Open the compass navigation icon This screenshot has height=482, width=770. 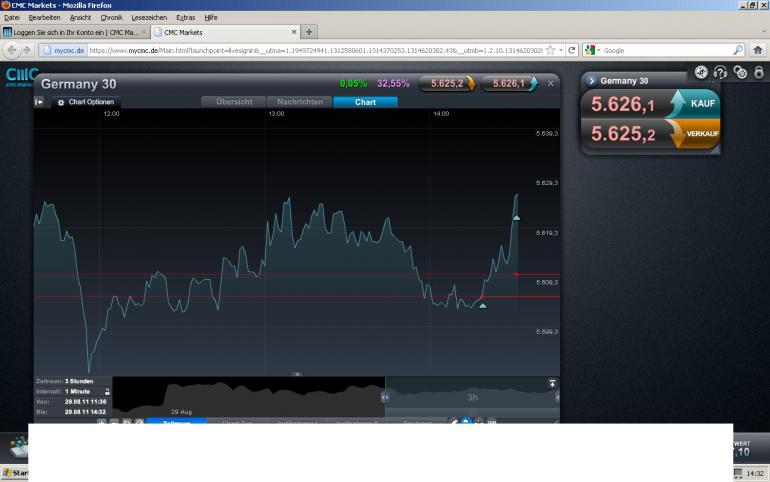[701, 73]
